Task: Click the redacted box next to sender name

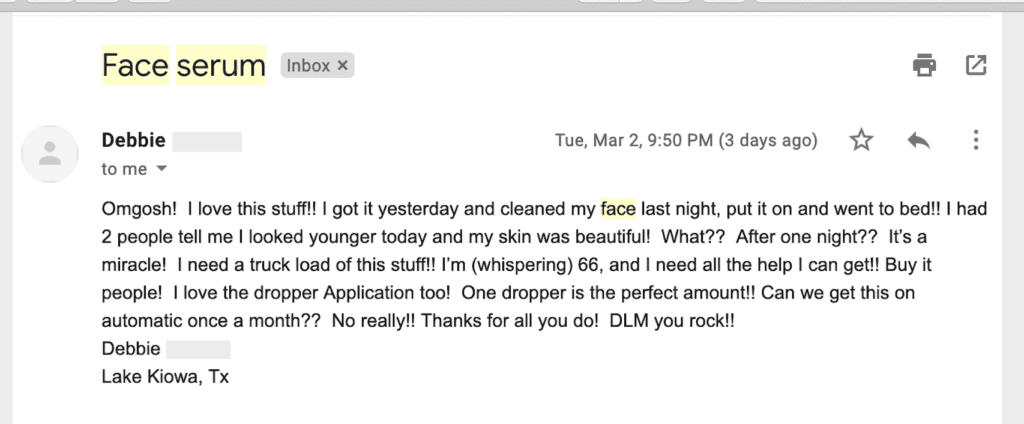Action: point(207,142)
